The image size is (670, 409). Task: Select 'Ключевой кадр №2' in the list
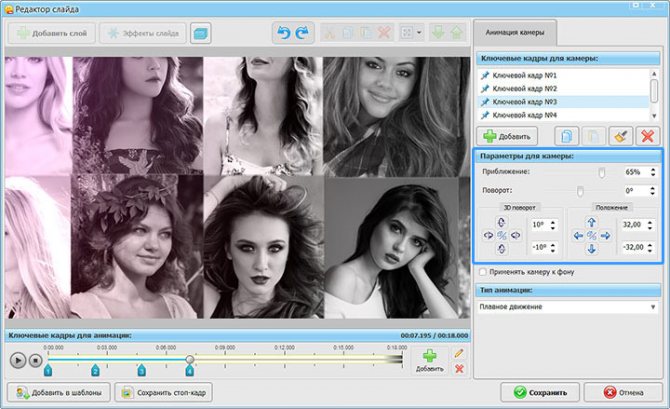(x=525, y=89)
